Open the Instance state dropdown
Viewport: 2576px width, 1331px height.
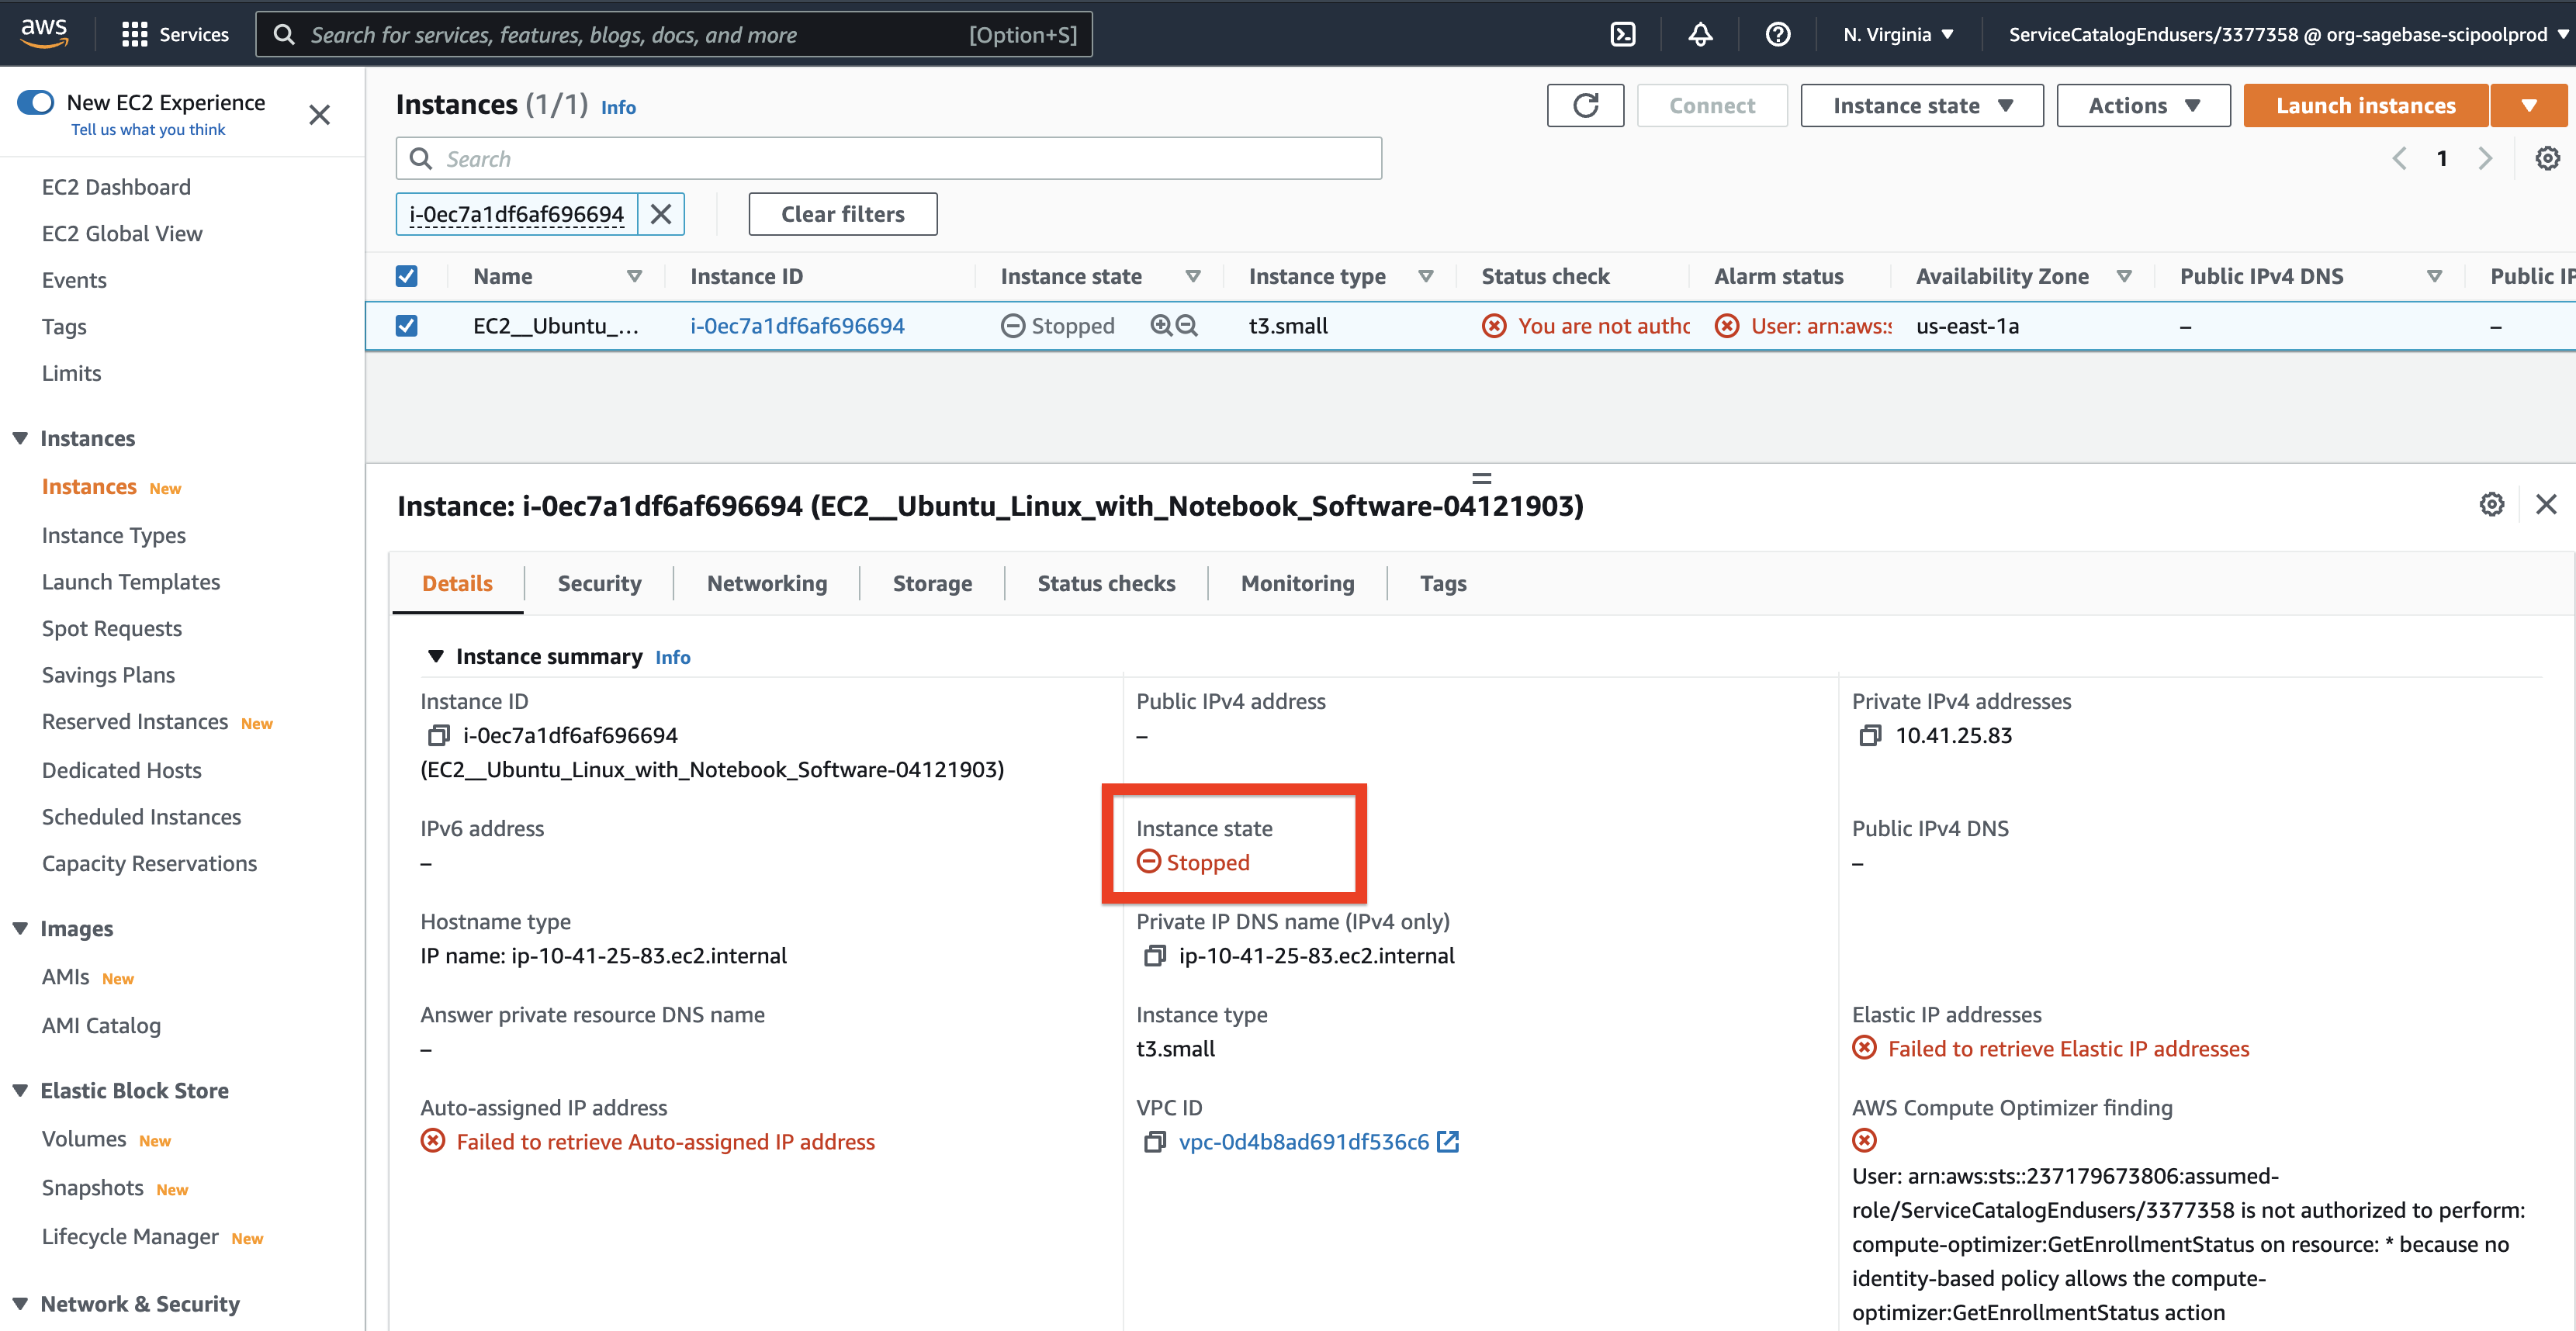click(1921, 106)
